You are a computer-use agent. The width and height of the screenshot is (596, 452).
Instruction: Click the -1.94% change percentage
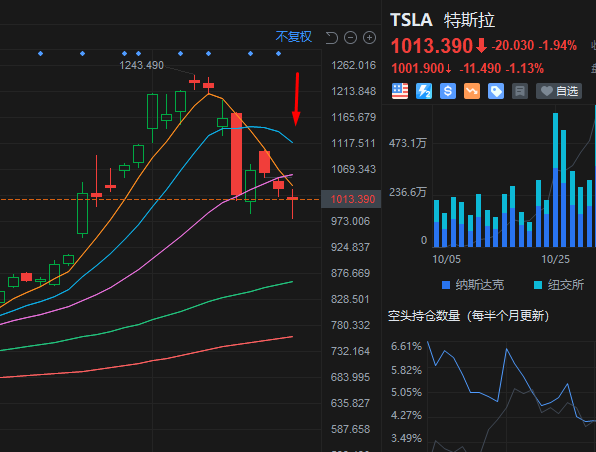coord(558,46)
